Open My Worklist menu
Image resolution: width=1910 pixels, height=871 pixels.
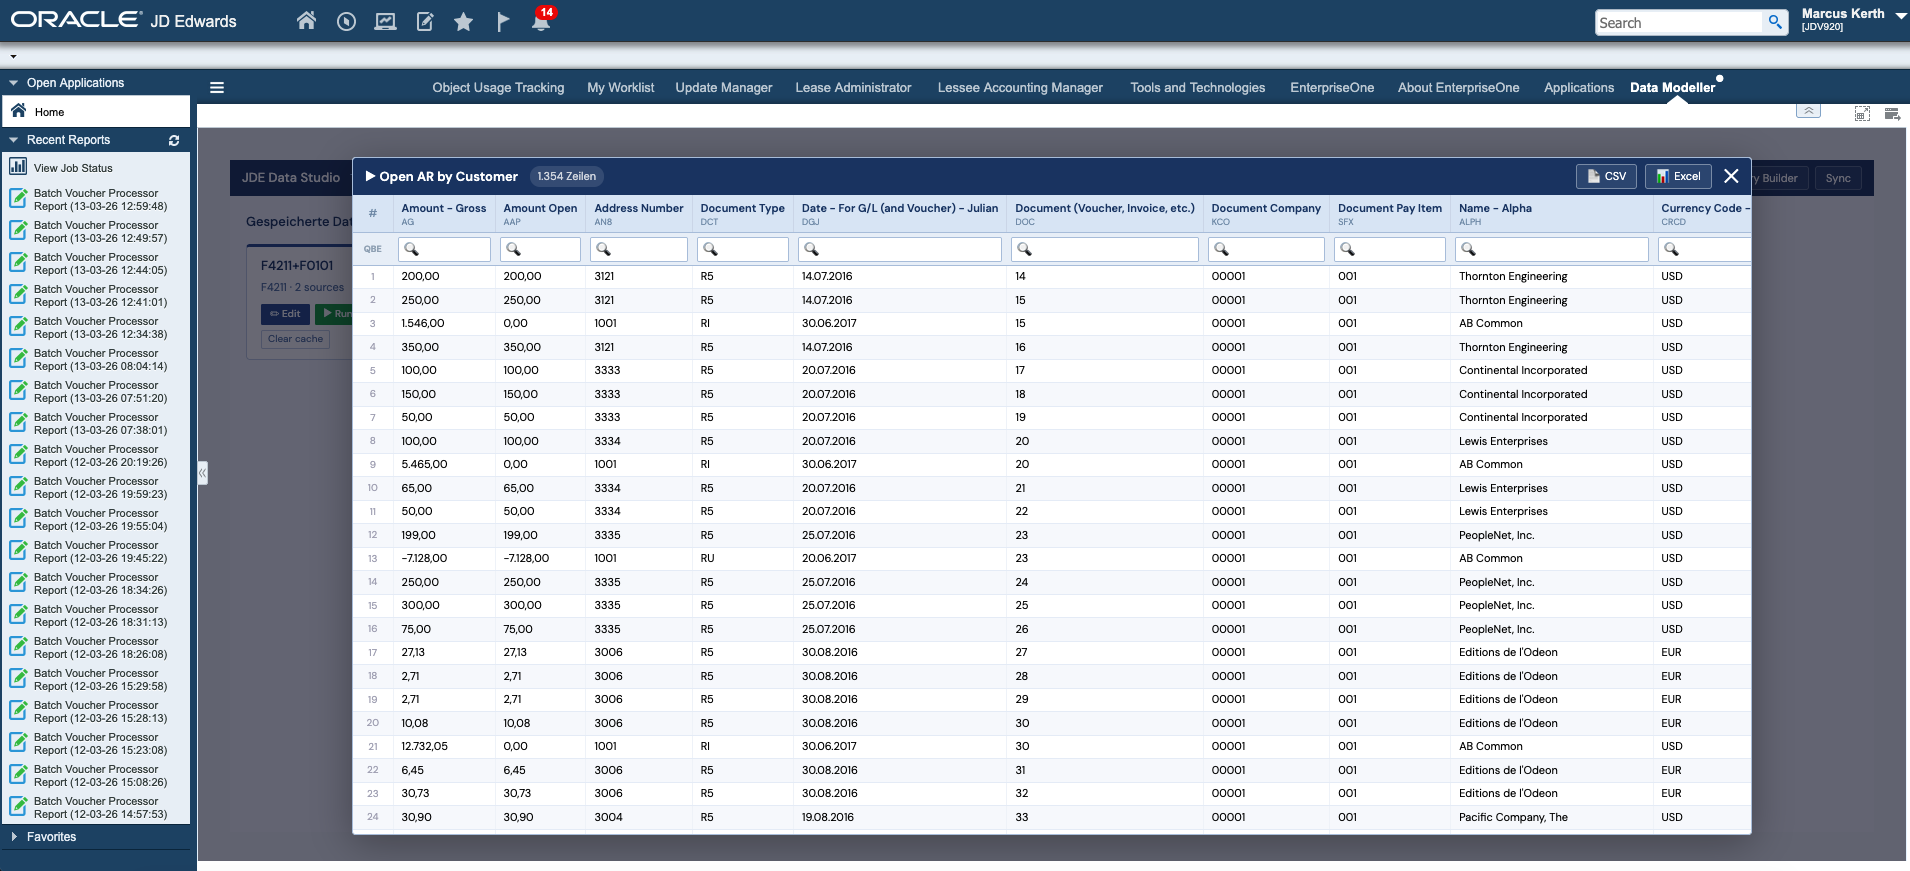click(x=620, y=88)
